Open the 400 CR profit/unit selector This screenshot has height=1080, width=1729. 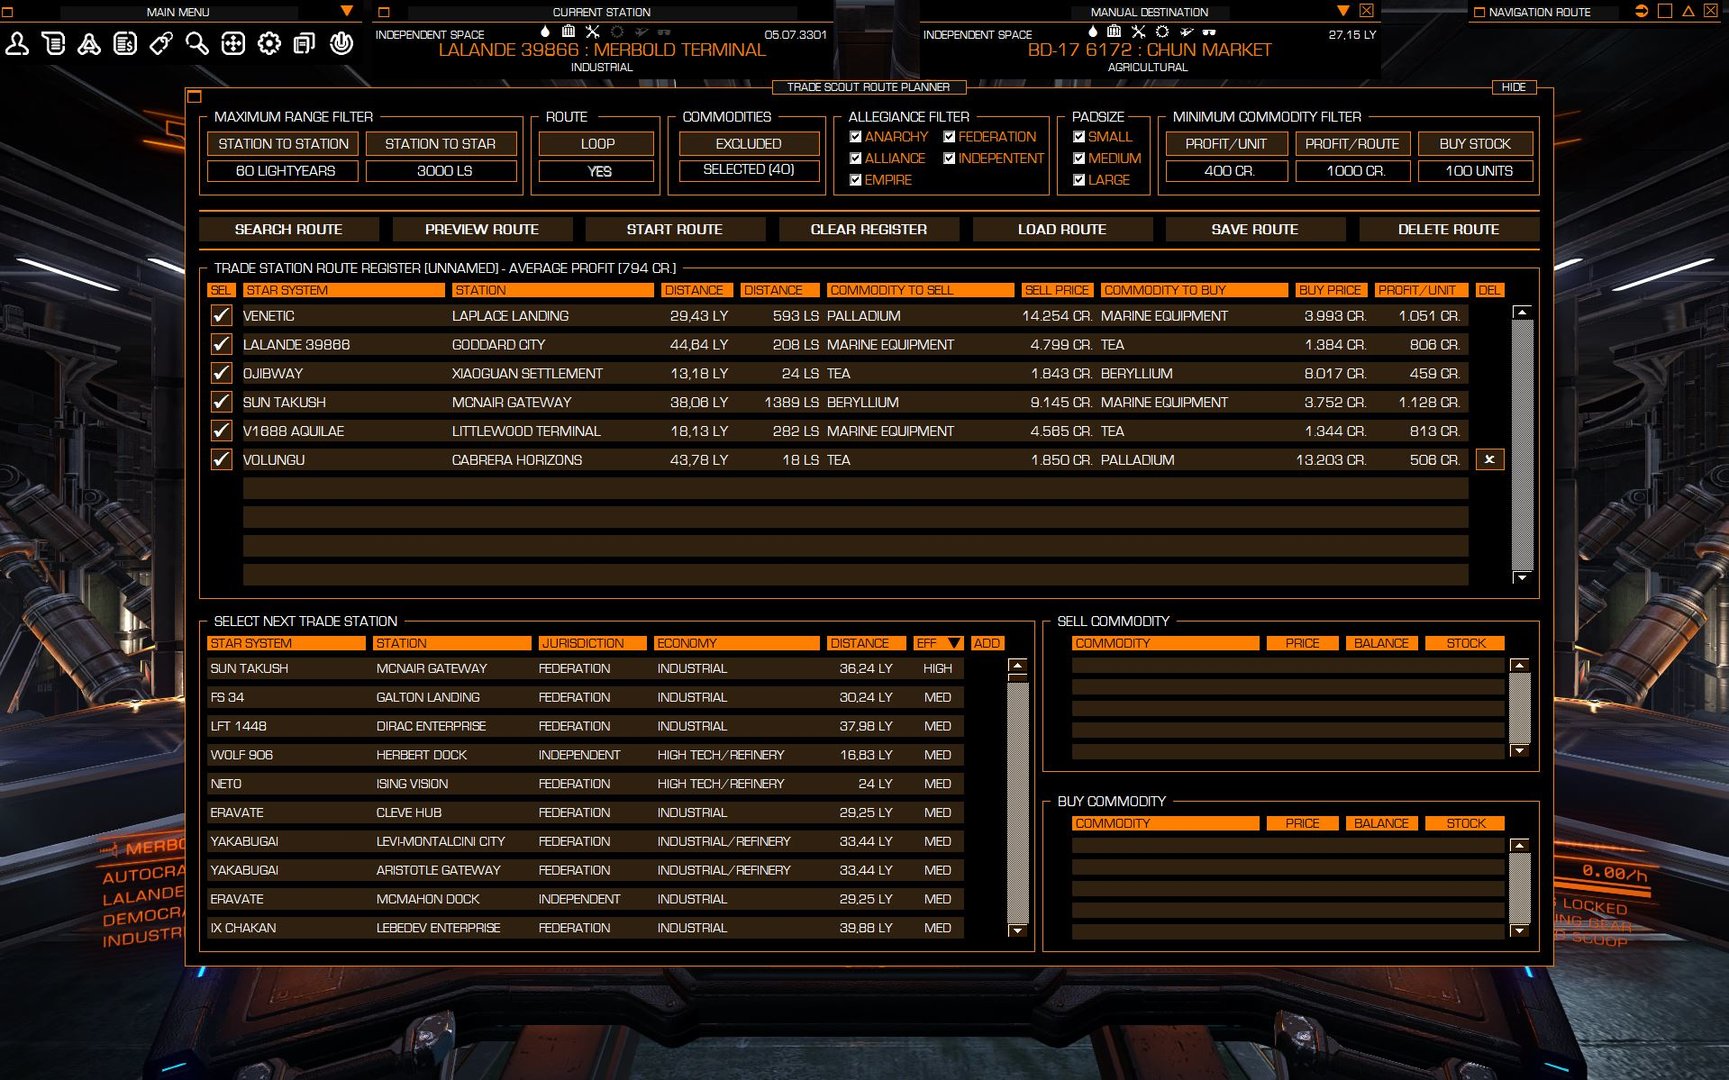[x=1226, y=171]
